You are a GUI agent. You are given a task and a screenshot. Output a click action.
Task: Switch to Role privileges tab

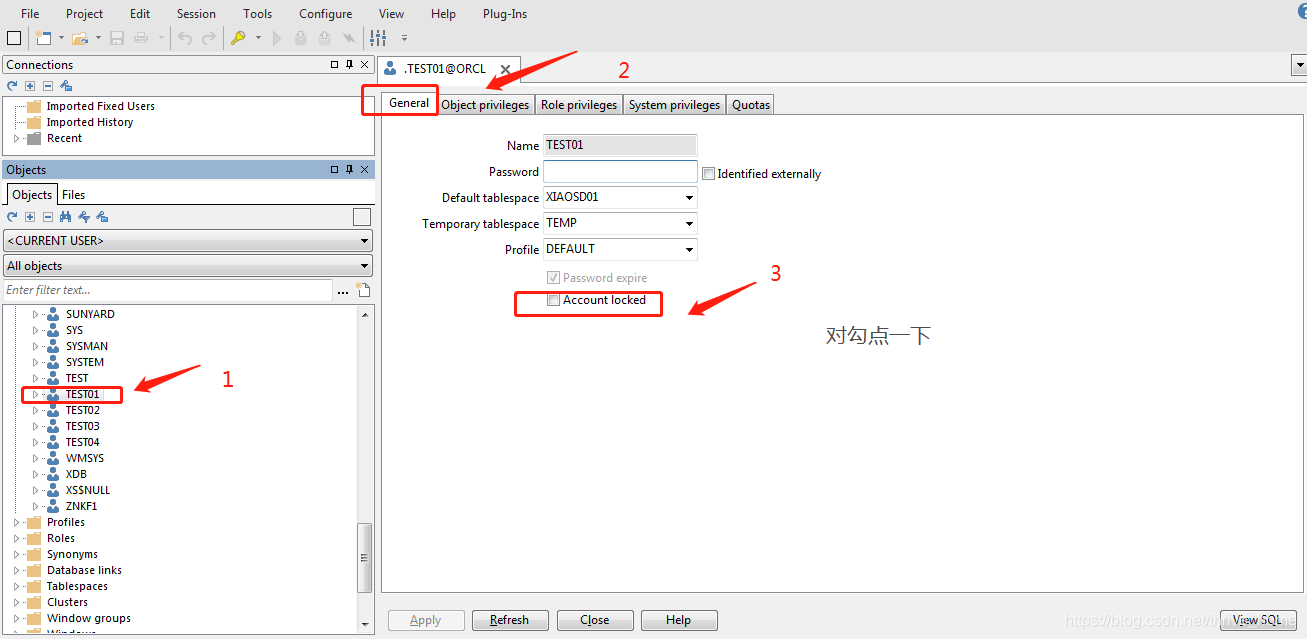click(x=579, y=105)
